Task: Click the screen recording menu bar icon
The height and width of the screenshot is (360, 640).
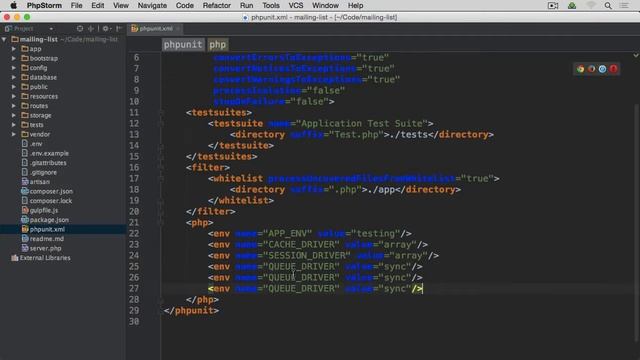Action: tap(553, 6)
